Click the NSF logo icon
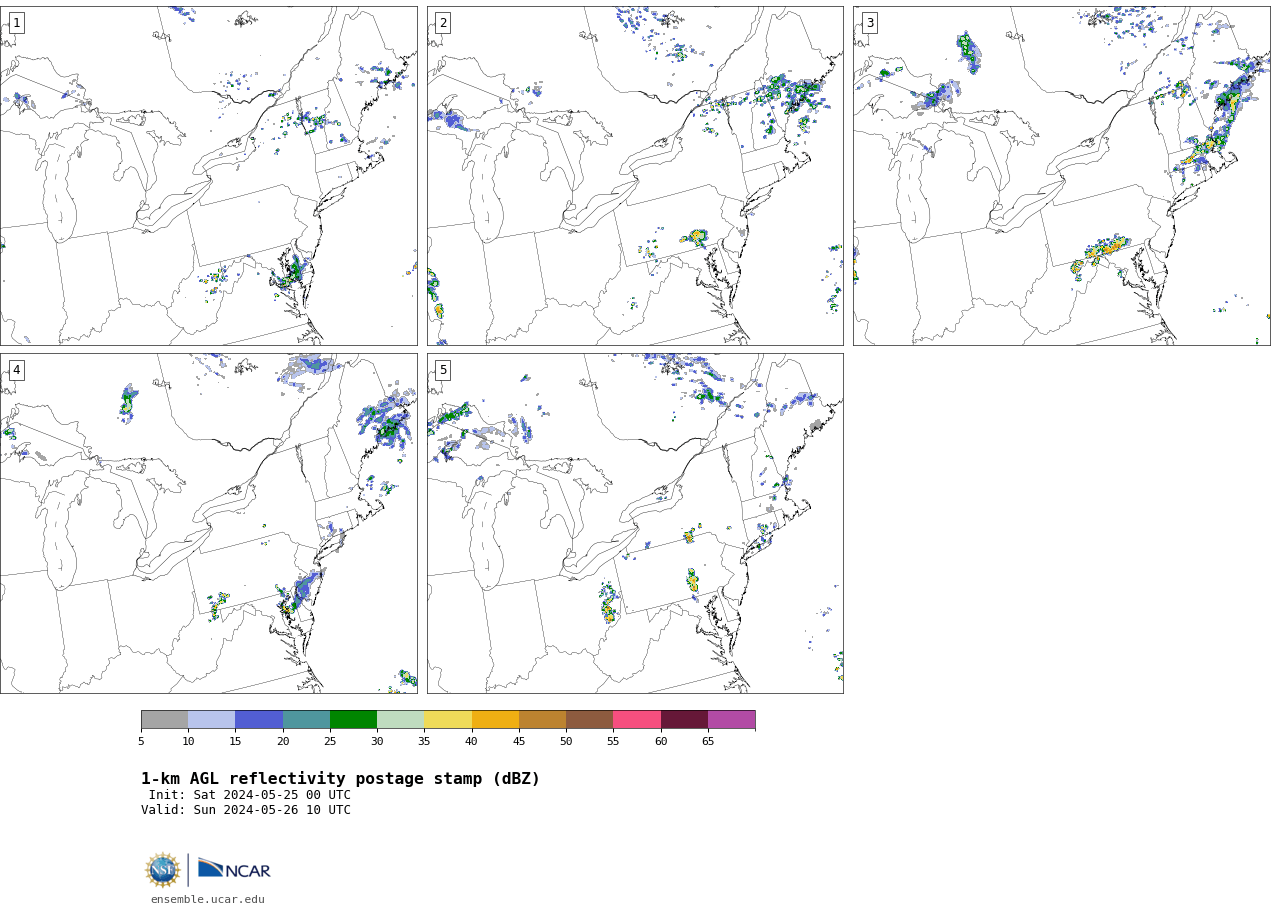The height and width of the screenshot is (910, 1280). coord(163,870)
